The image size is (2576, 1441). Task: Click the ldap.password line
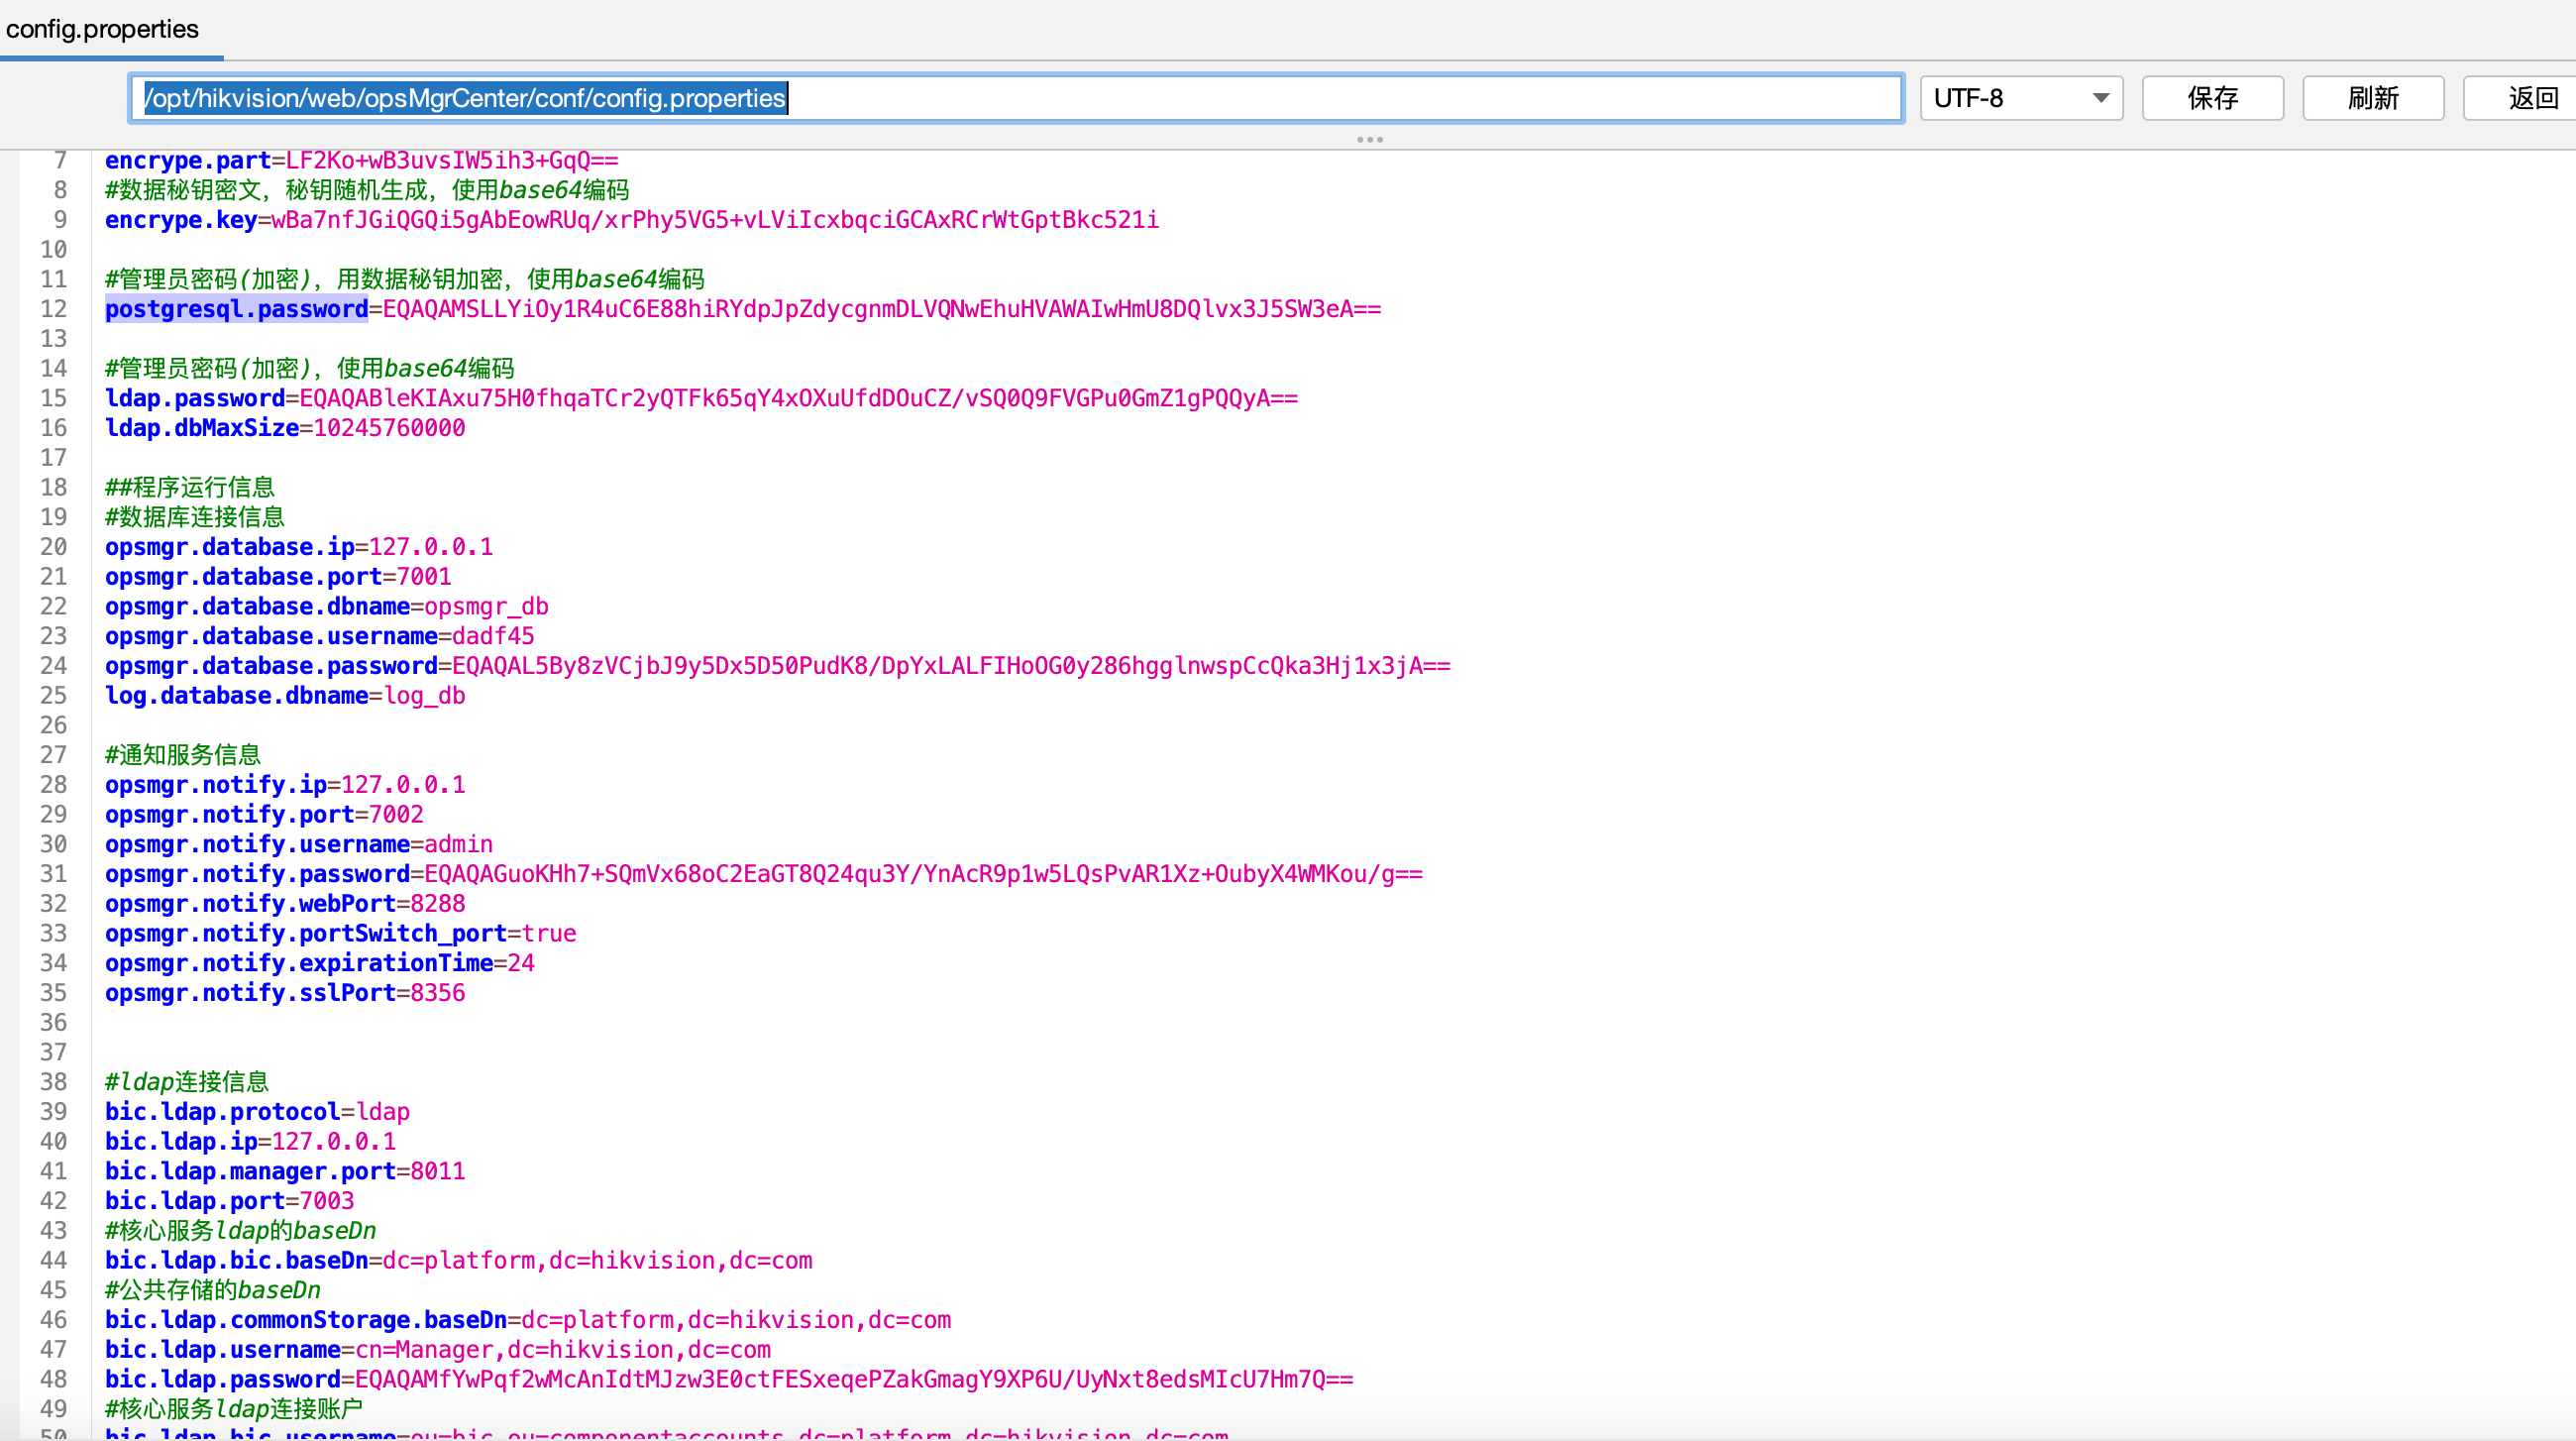click(x=700, y=398)
